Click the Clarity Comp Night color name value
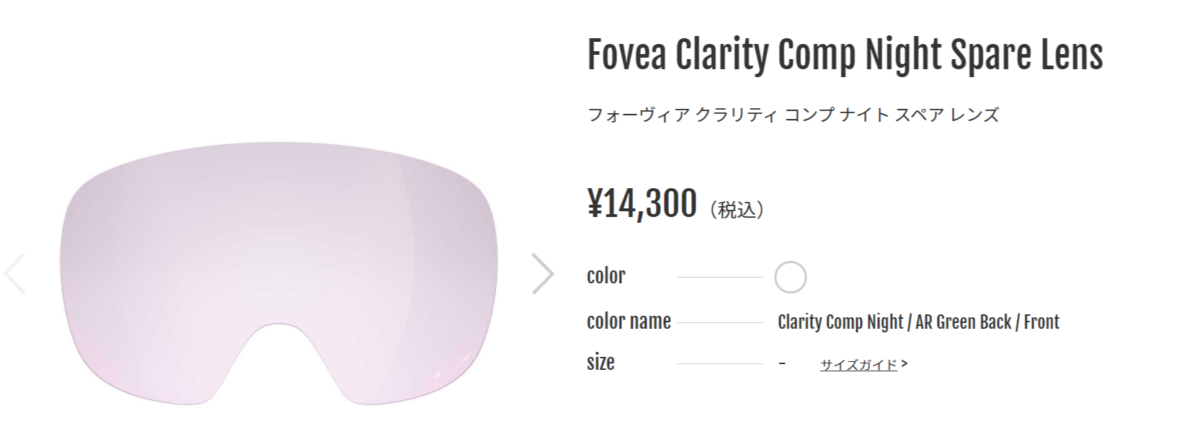Viewport: 1200px width, 429px height. (918, 322)
